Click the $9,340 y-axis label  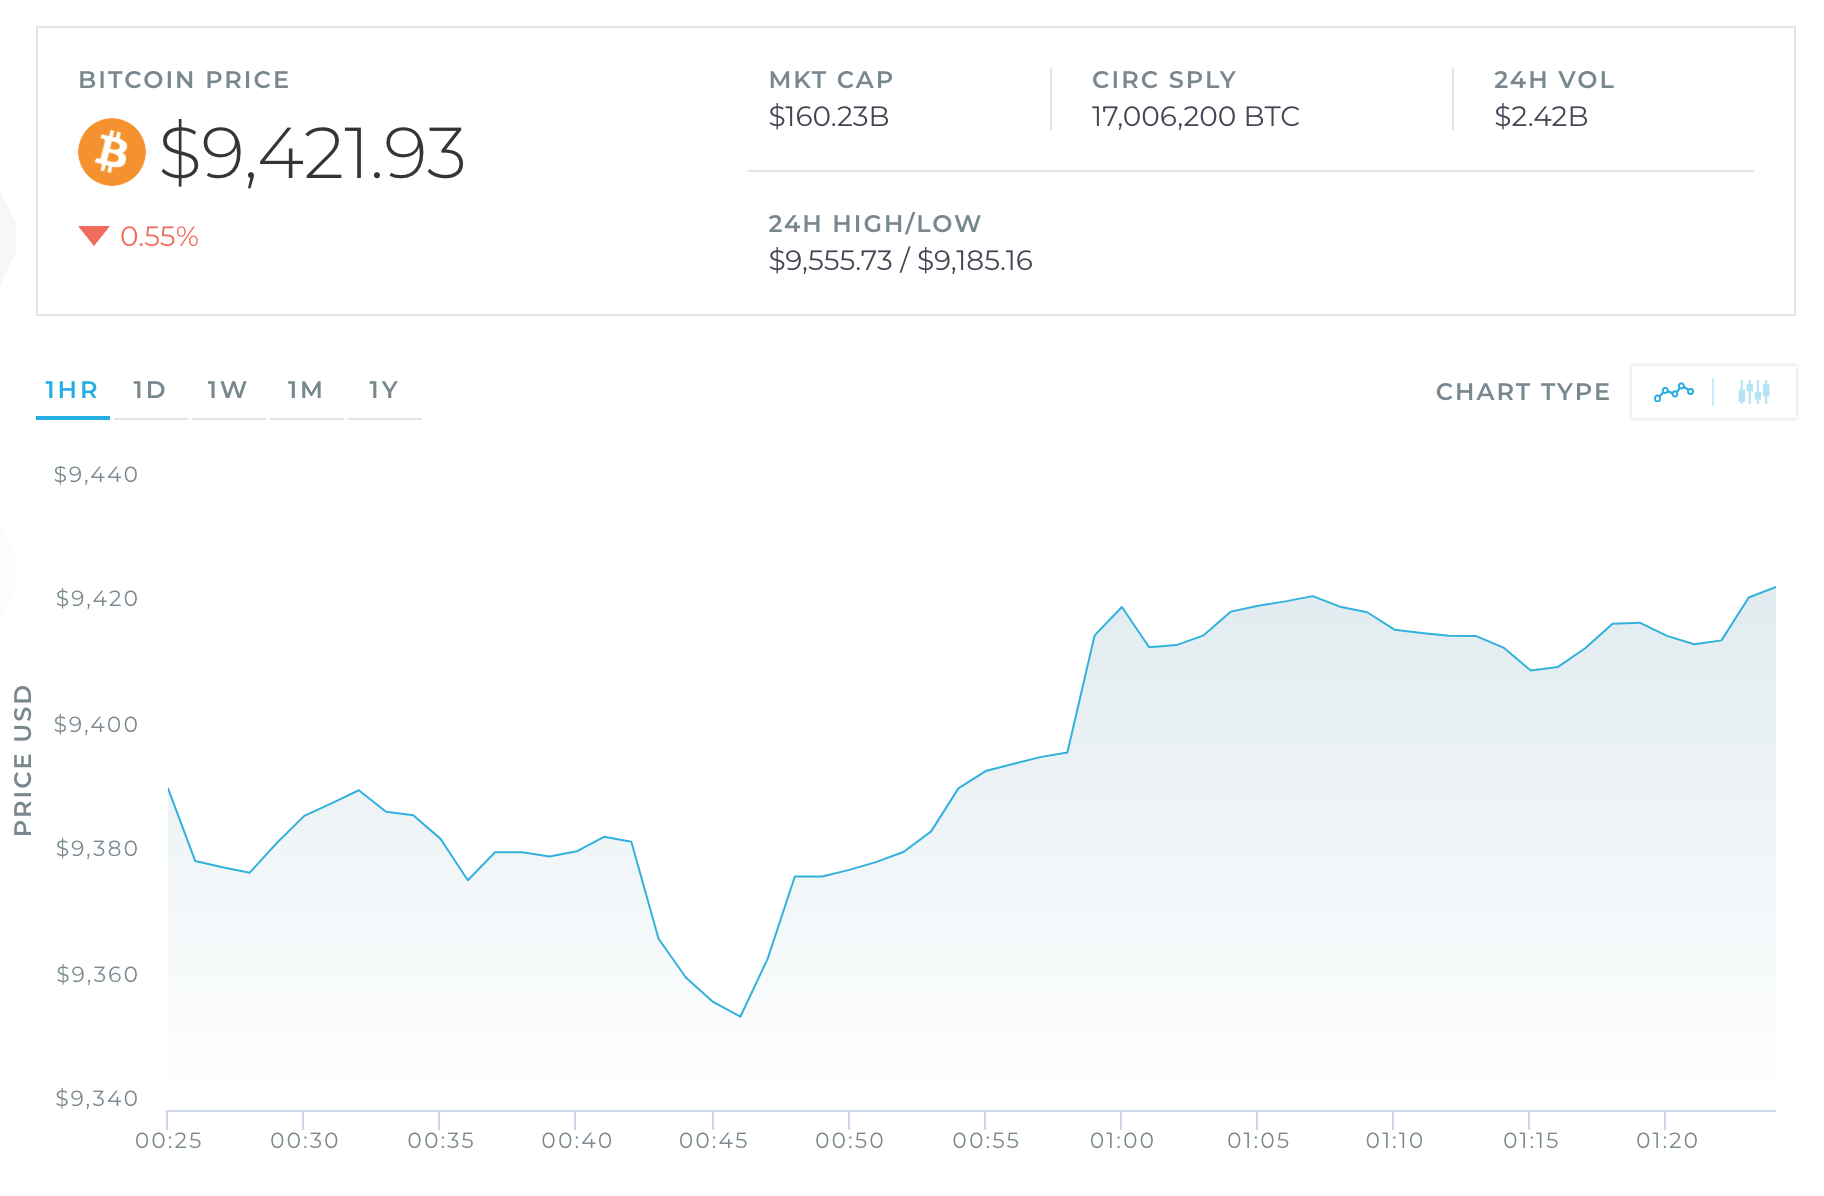96,1099
